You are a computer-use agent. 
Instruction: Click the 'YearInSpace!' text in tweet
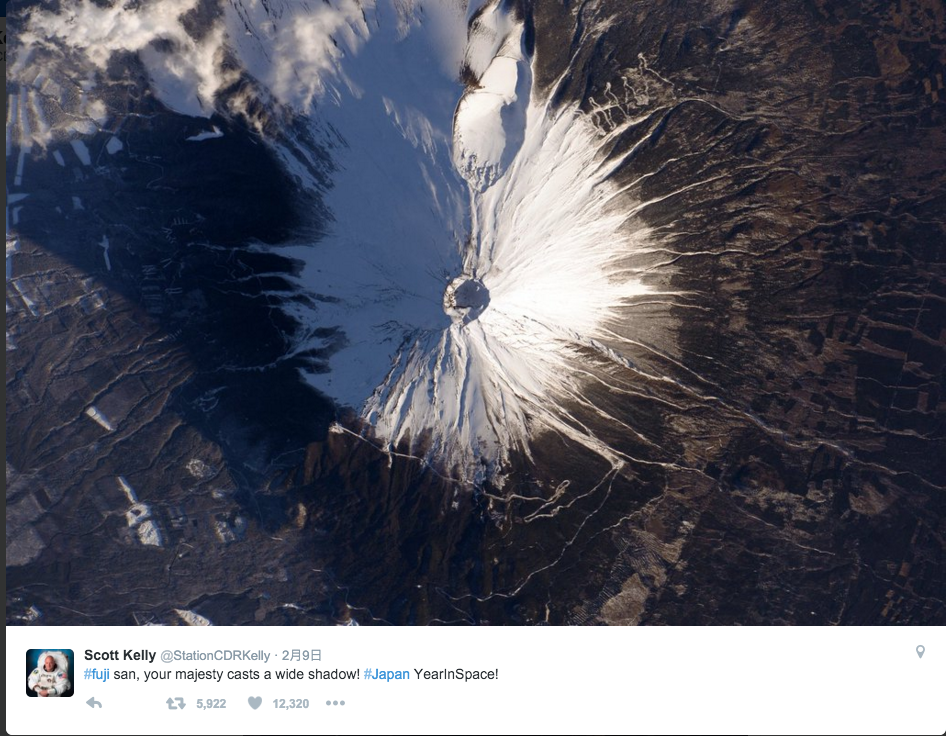pos(456,674)
